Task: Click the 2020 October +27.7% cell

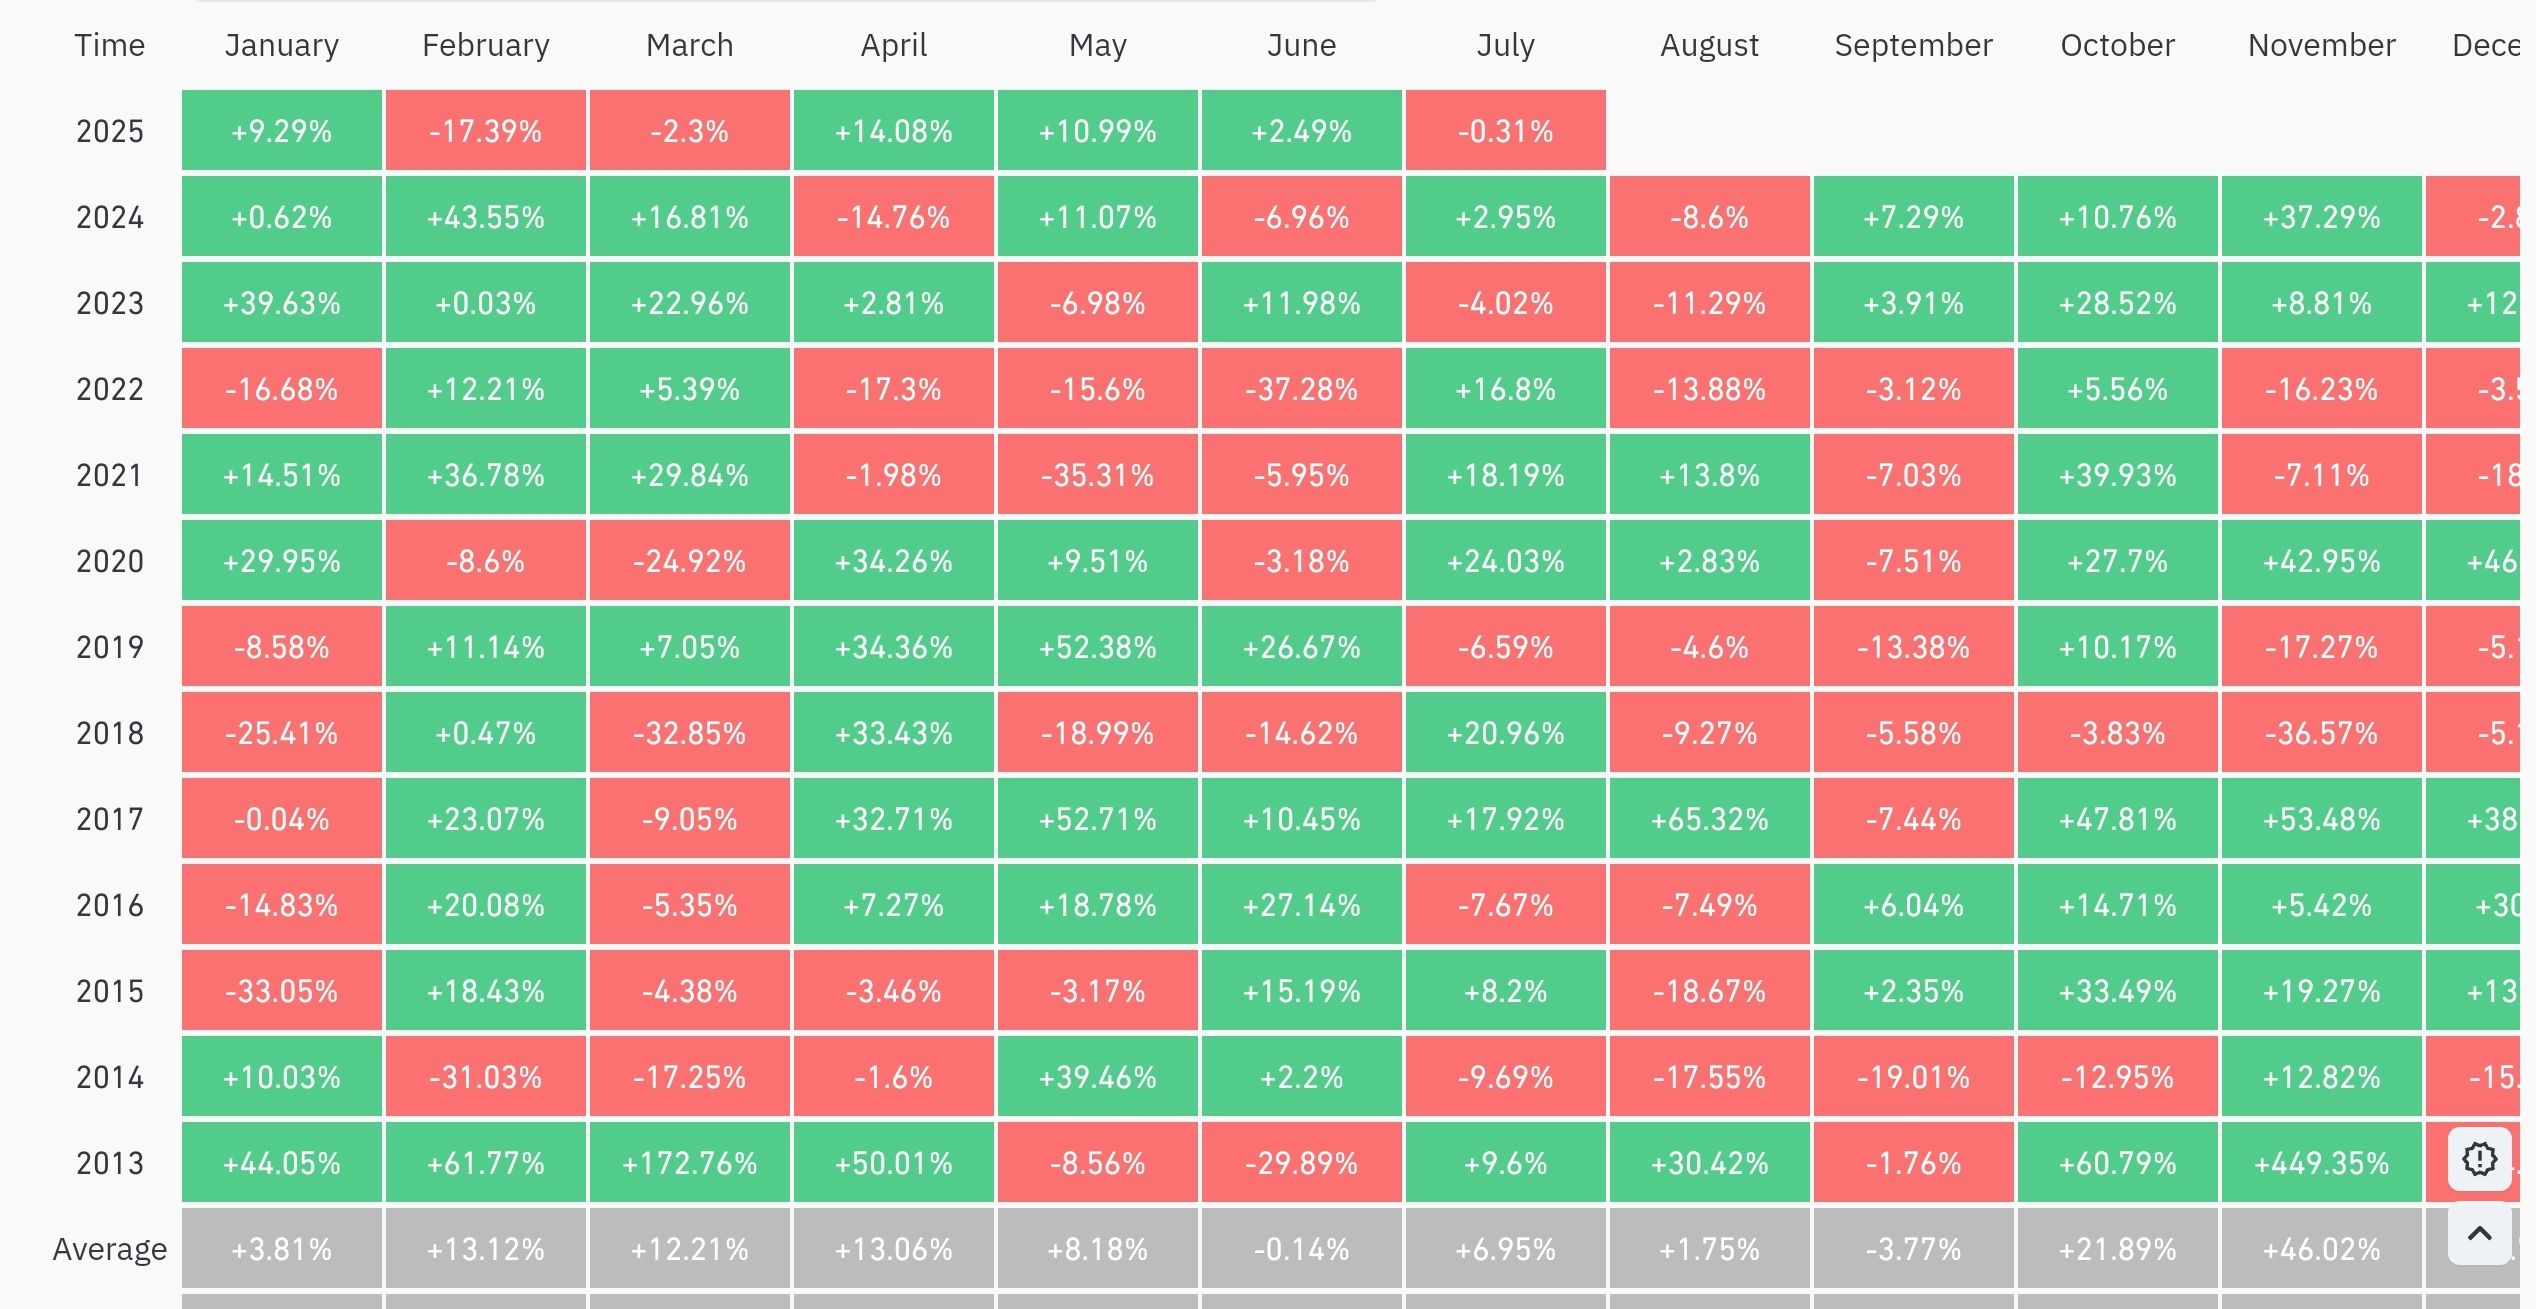Action: point(2118,560)
